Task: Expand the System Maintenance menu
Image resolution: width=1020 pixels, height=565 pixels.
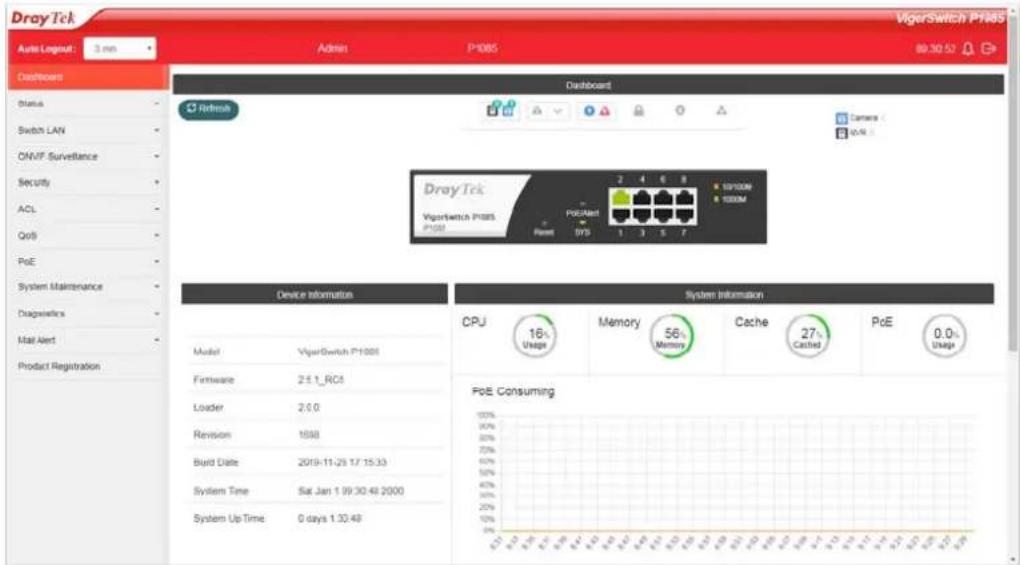Action: [88, 287]
